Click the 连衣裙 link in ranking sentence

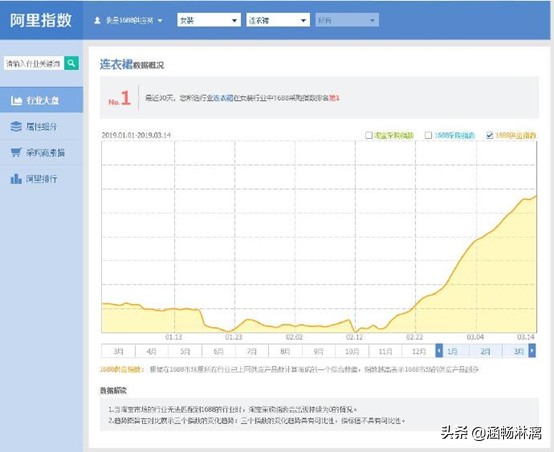(x=223, y=98)
